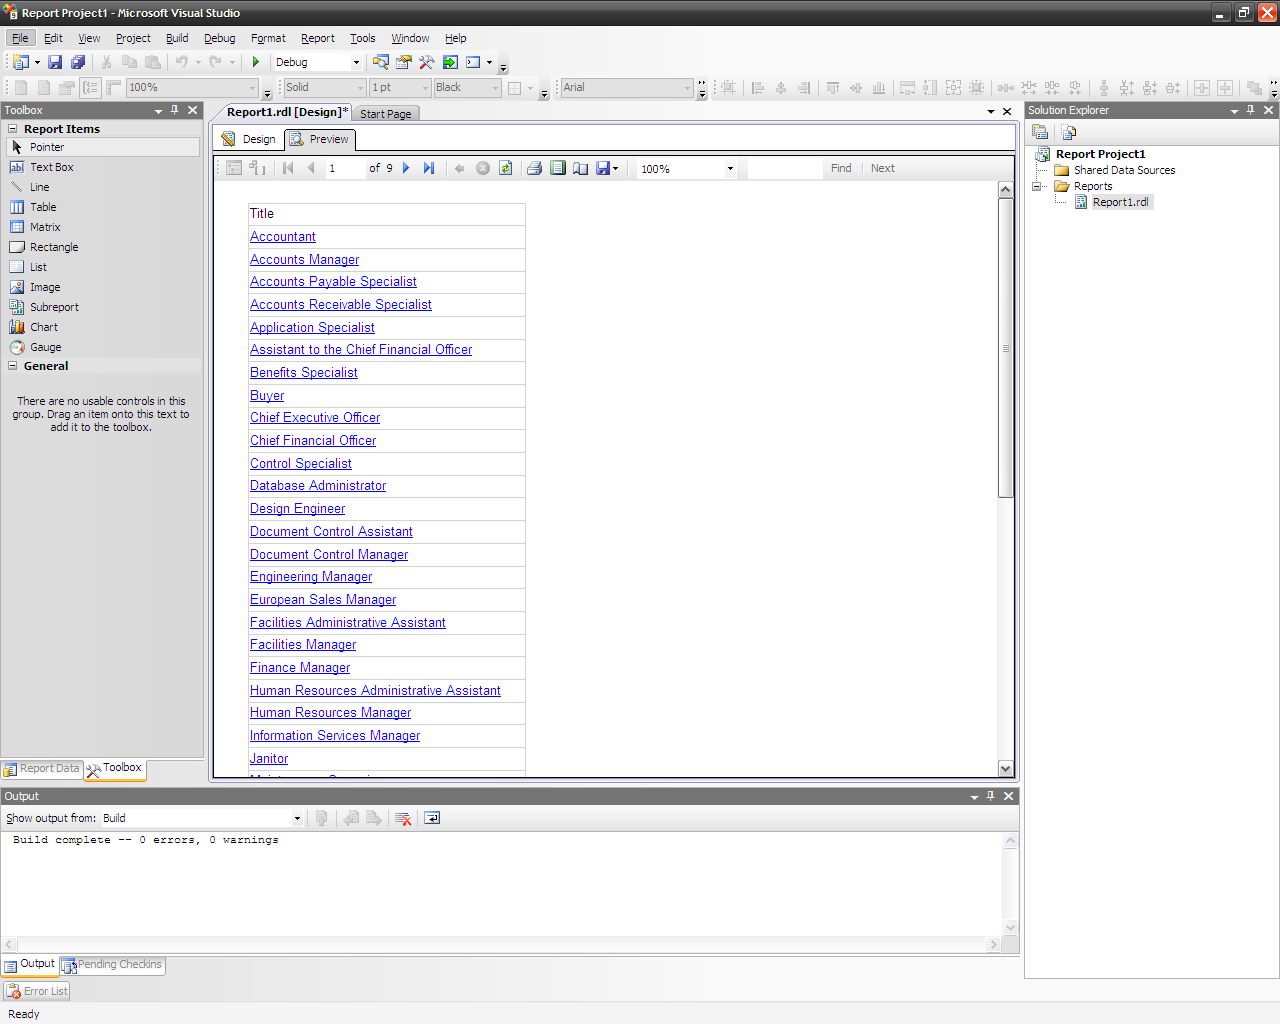Click the Print icon in preview toolbar
The height and width of the screenshot is (1024, 1280).
[534, 168]
